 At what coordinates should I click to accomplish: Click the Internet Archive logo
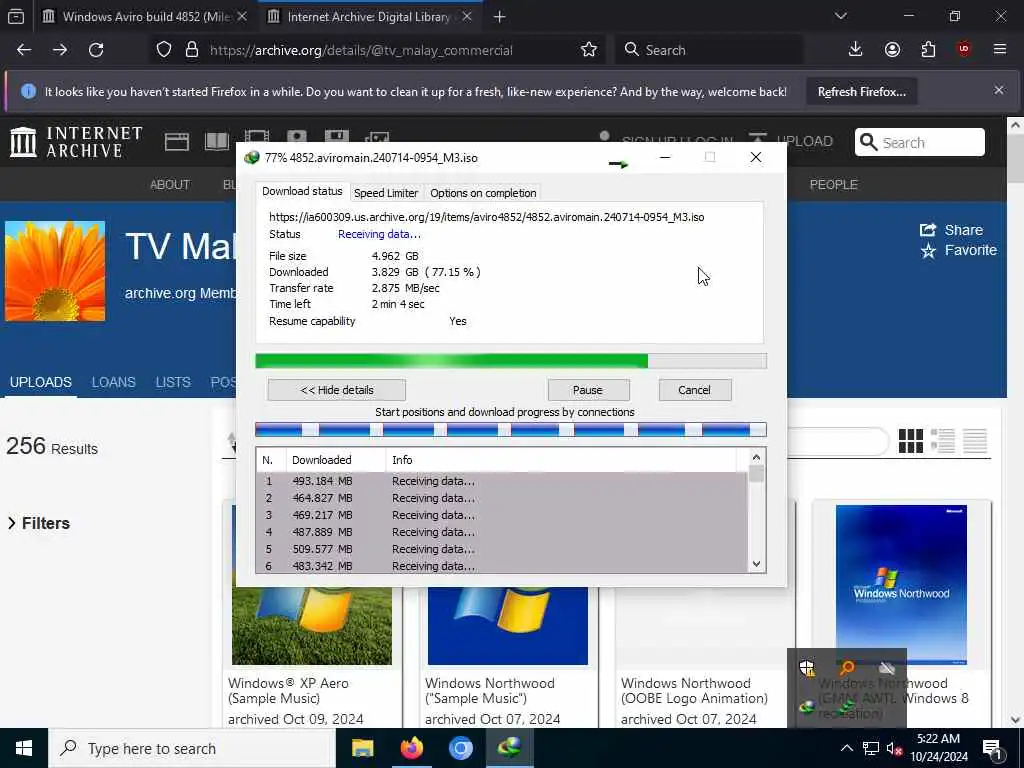76,142
